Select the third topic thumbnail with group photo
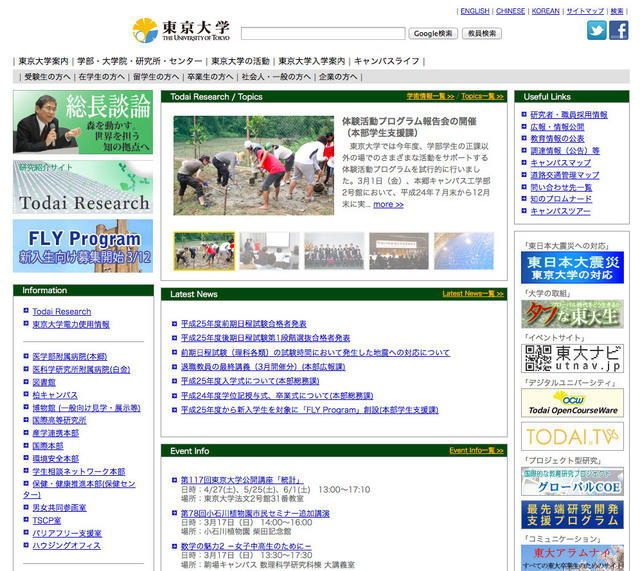Viewport: 640px width, 571px height. click(x=334, y=251)
